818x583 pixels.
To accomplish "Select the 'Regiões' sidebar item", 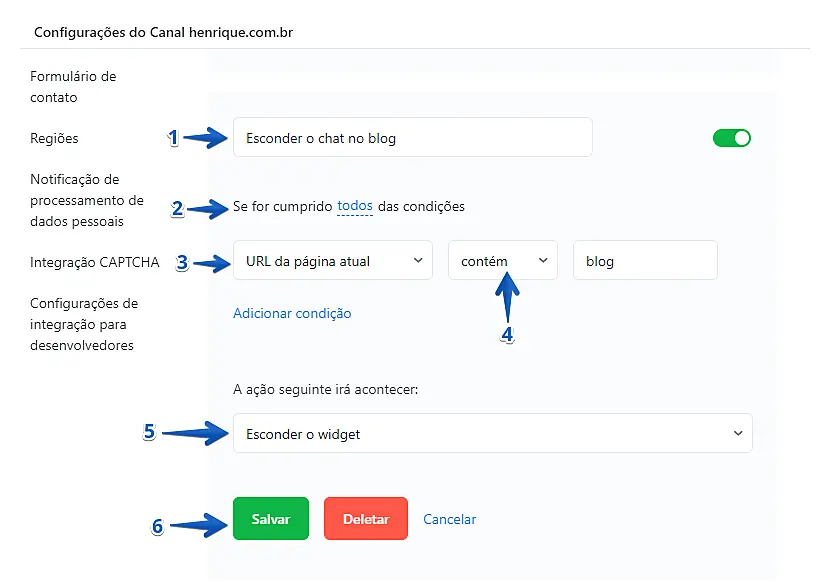I will tap(54, 138).
